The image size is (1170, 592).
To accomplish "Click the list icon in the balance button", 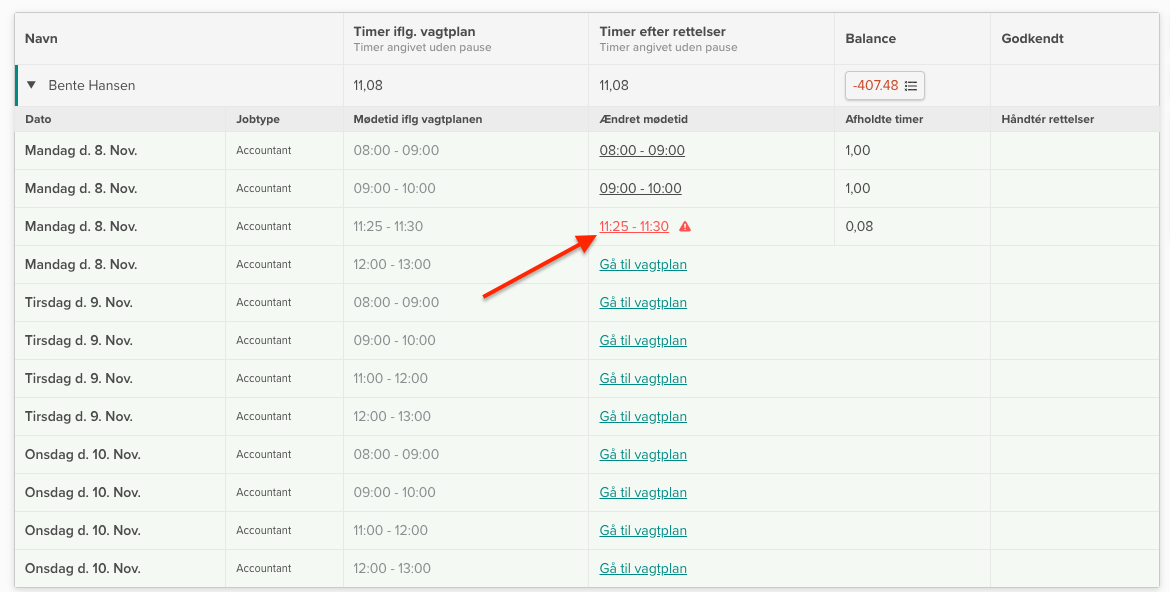I will (x=911, y=86).
